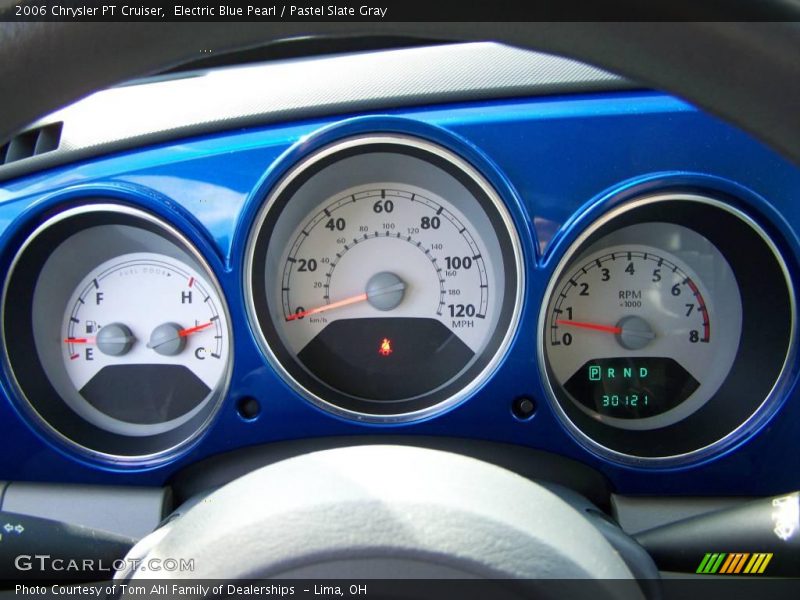Screen dimensions: 800x600
Task: Click the 60 mark on speedometer
Action: 383,207
